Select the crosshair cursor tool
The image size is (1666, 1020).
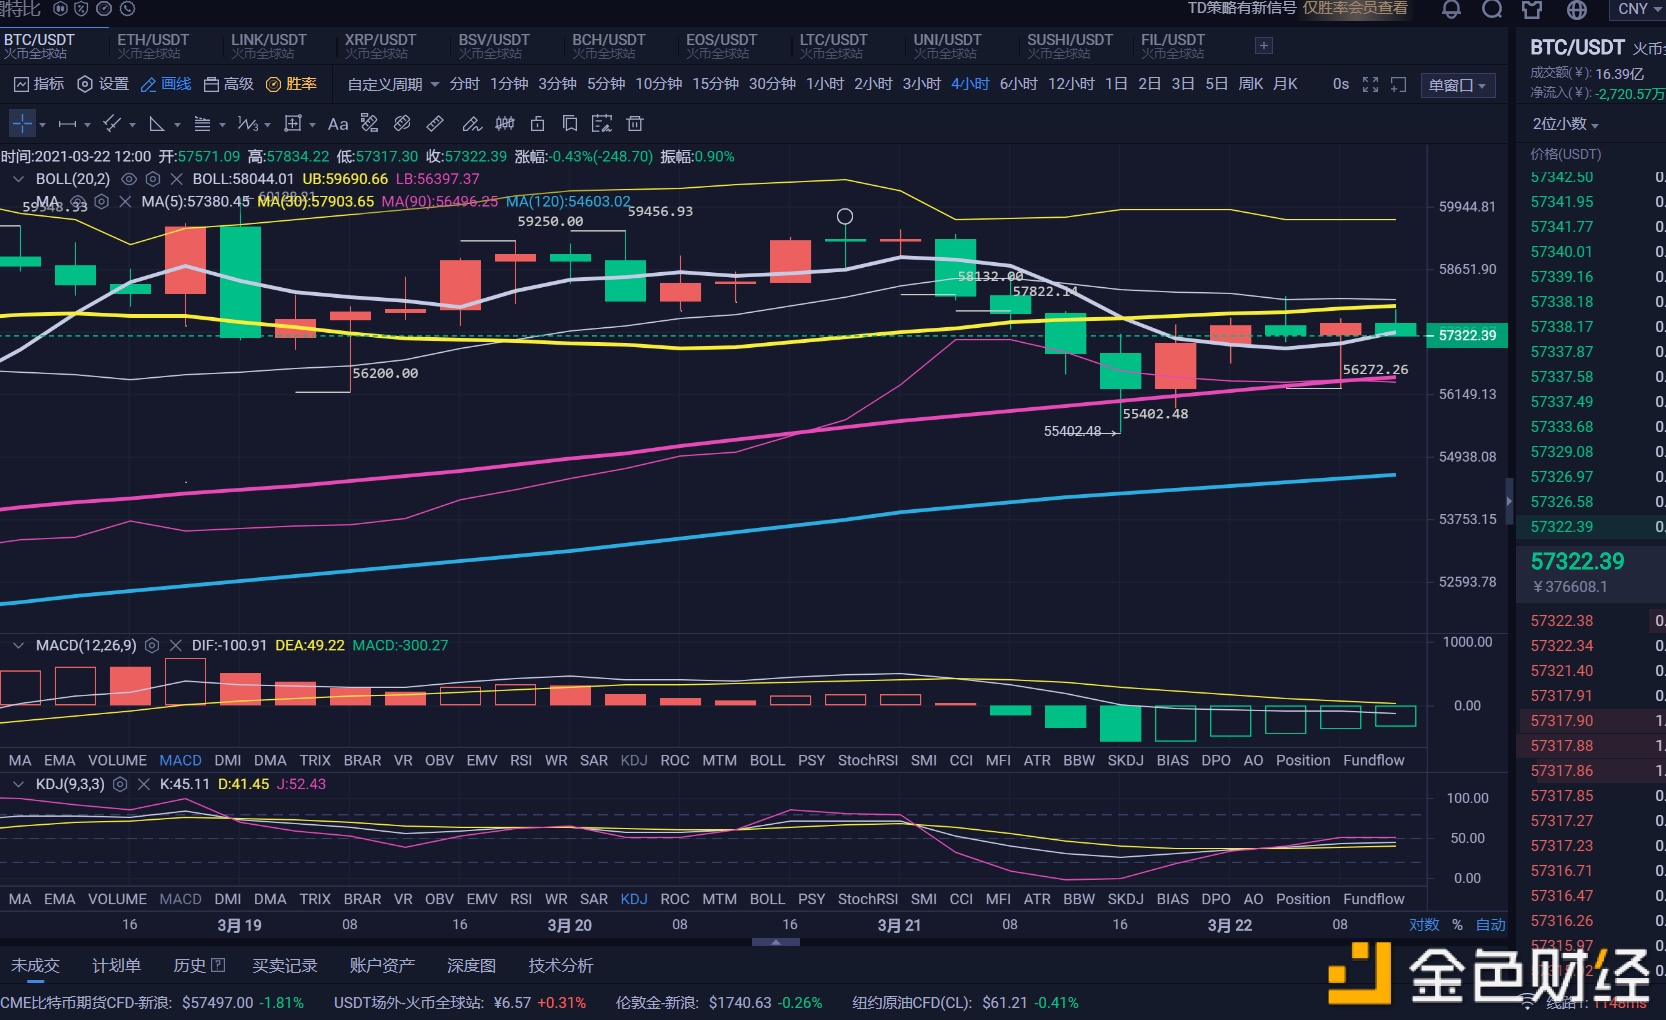20,123
